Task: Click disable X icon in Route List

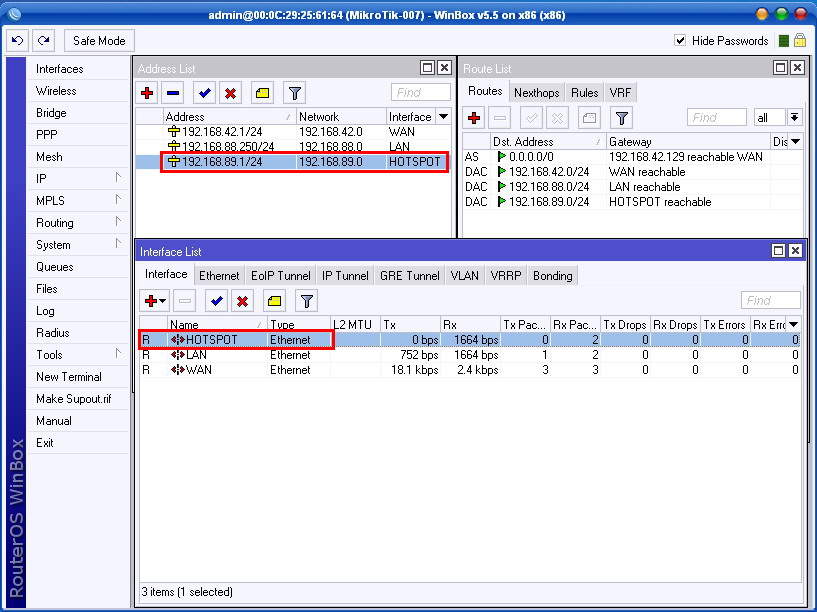Action: (557, 118)
